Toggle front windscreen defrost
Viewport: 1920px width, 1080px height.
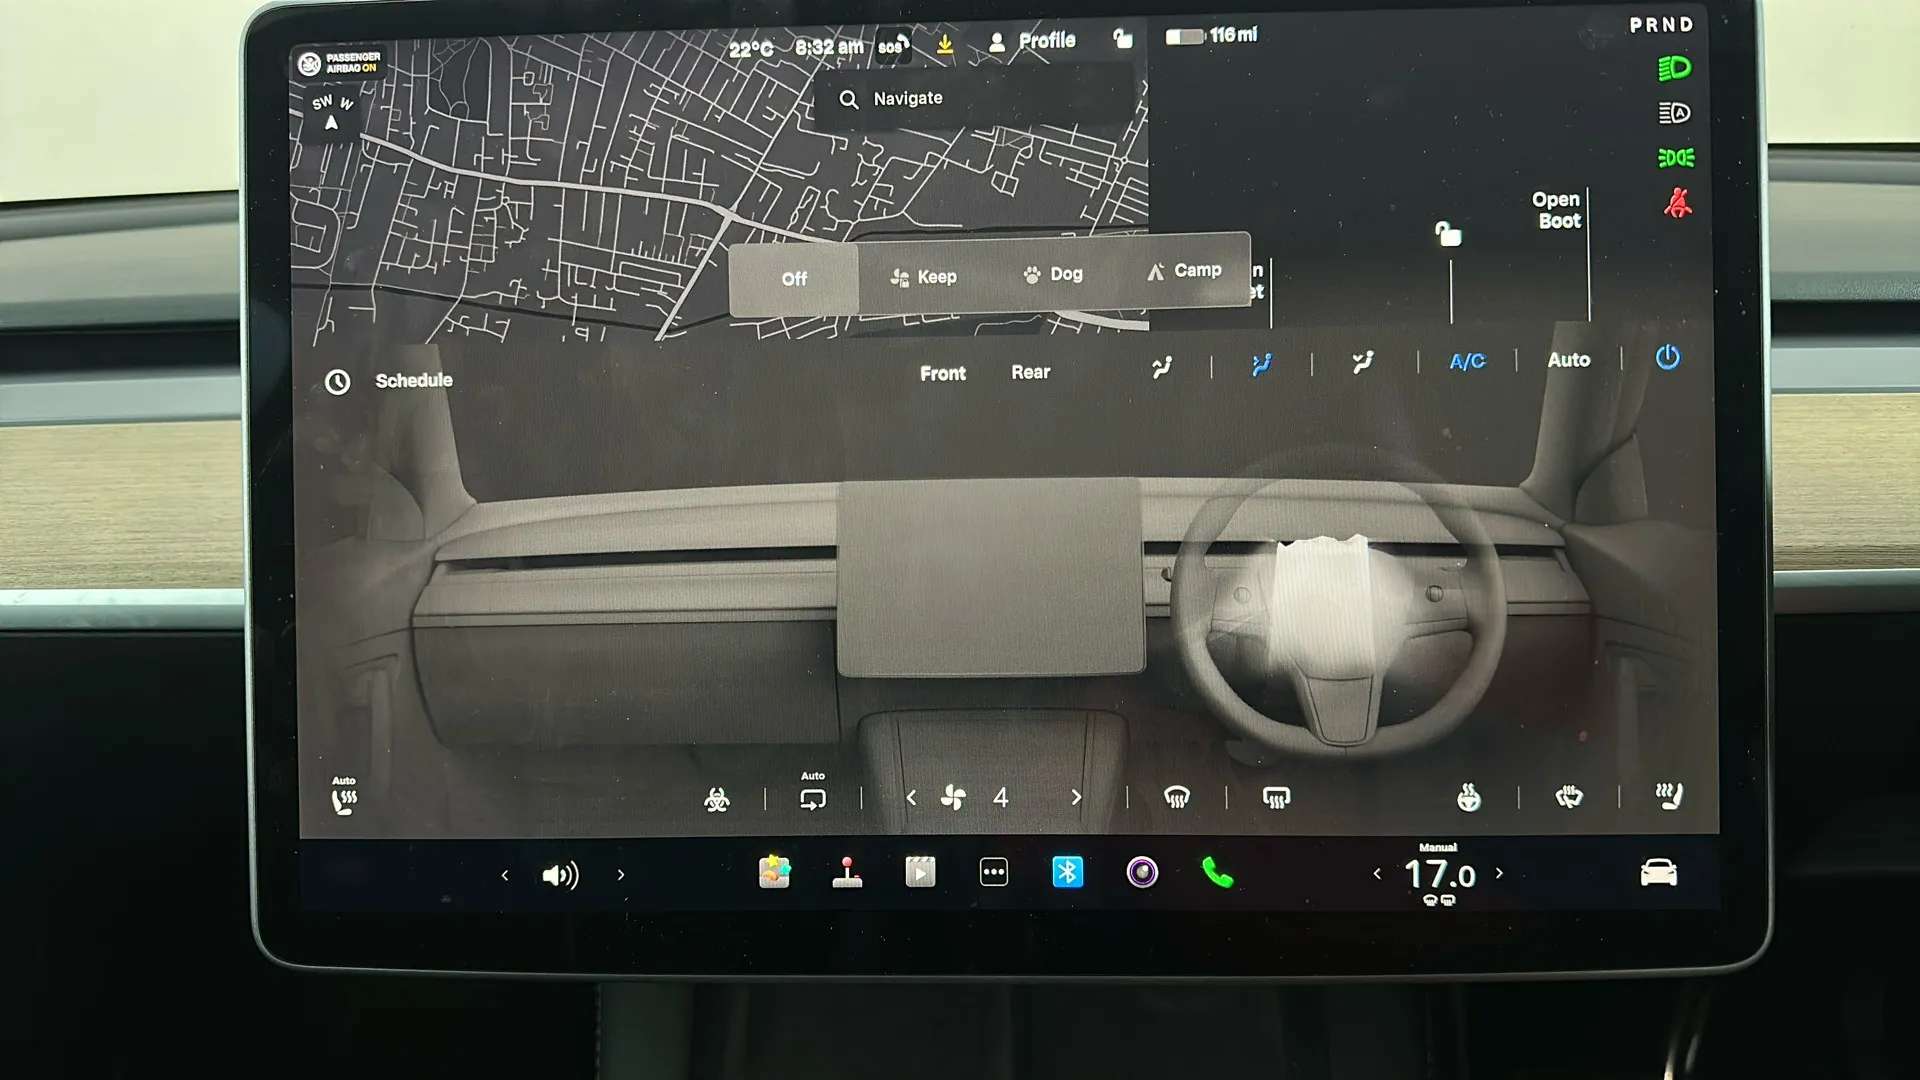pyautogui.click(x=1176, y=797)
